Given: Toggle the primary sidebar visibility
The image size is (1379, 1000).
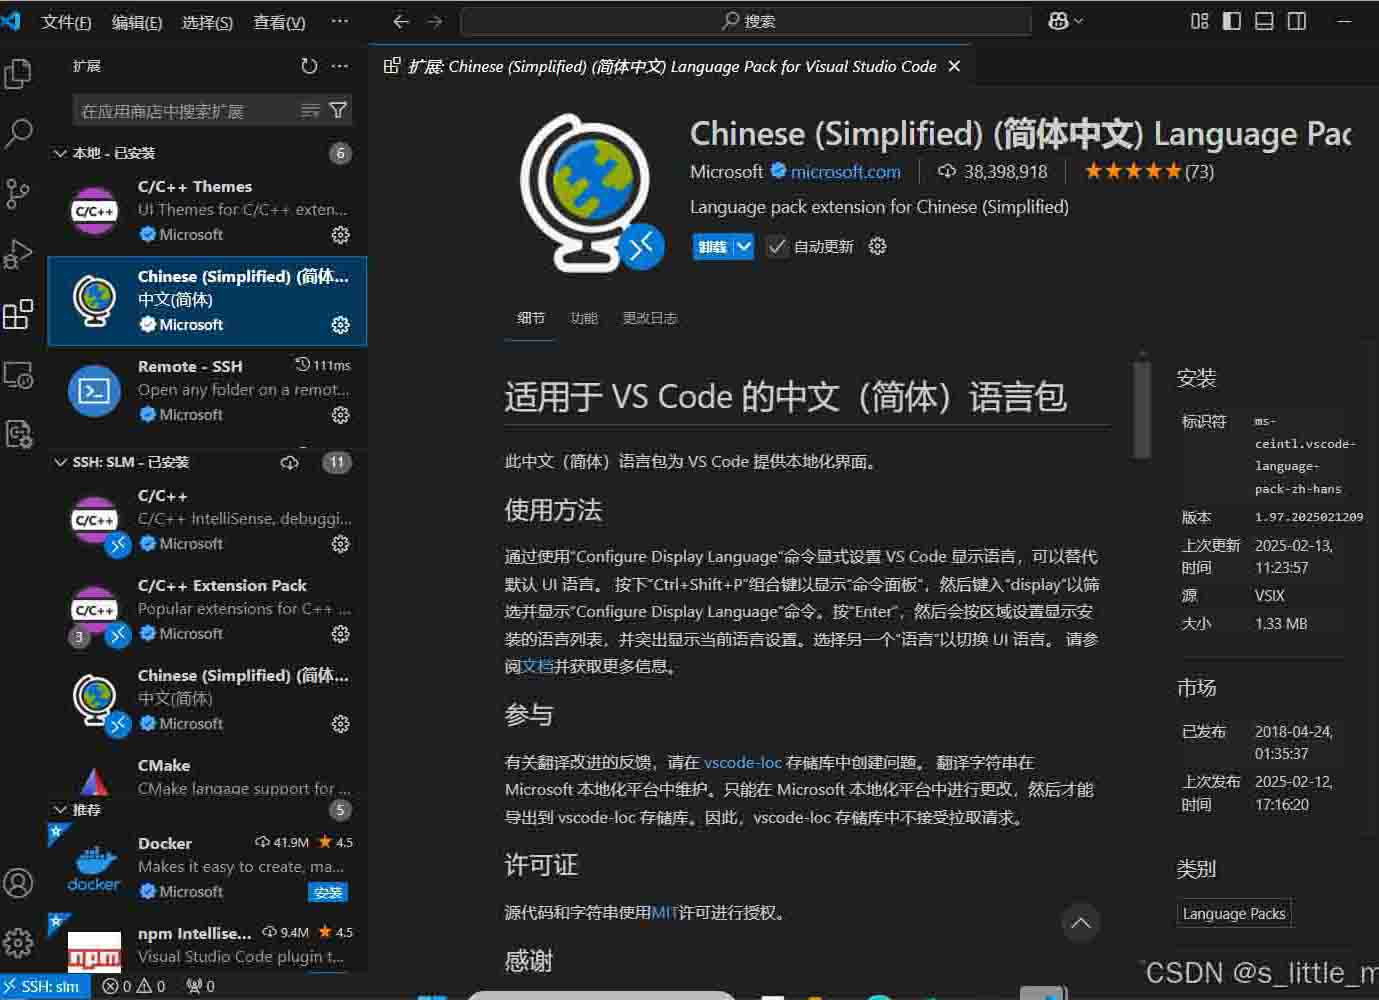Looking at the screenshot, I should [x=1232, y=21].
